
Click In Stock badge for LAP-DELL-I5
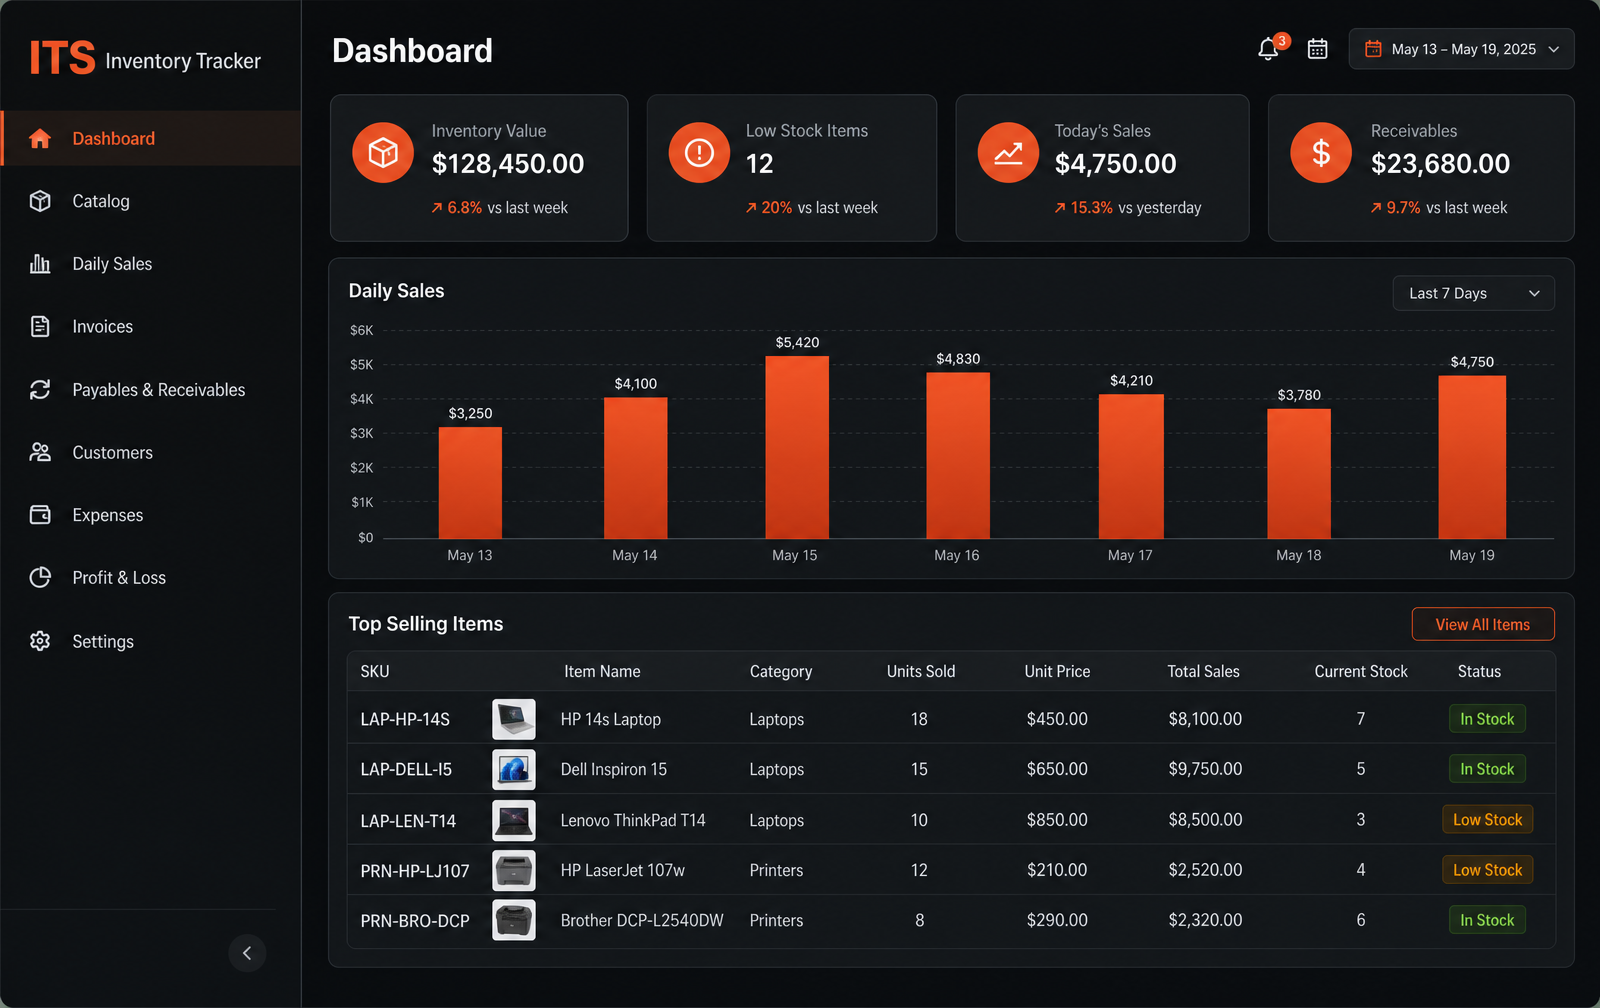click(1487, 769)
